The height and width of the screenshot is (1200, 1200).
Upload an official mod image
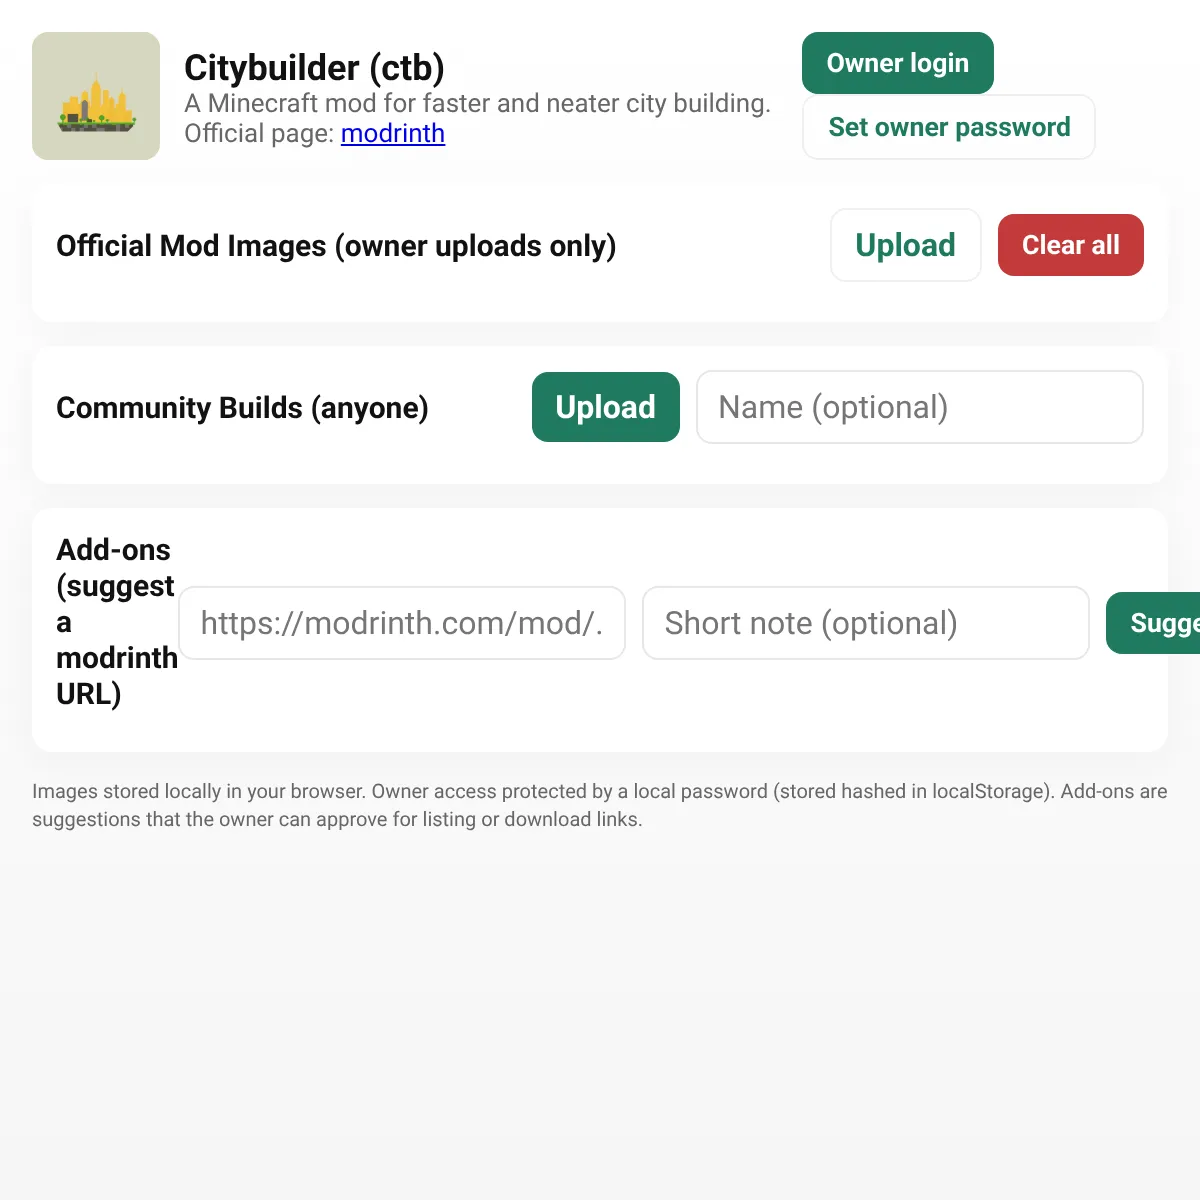coord(906,245)
